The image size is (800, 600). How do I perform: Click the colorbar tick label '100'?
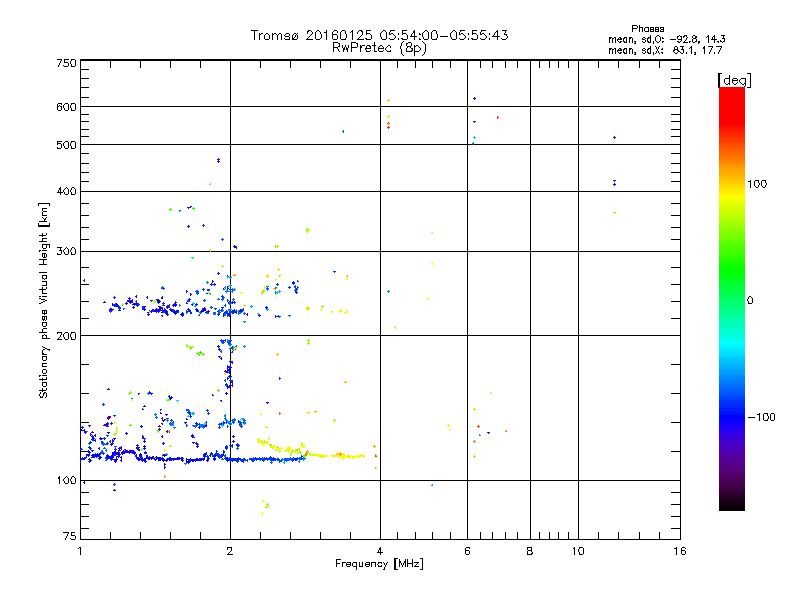(757, 184)
